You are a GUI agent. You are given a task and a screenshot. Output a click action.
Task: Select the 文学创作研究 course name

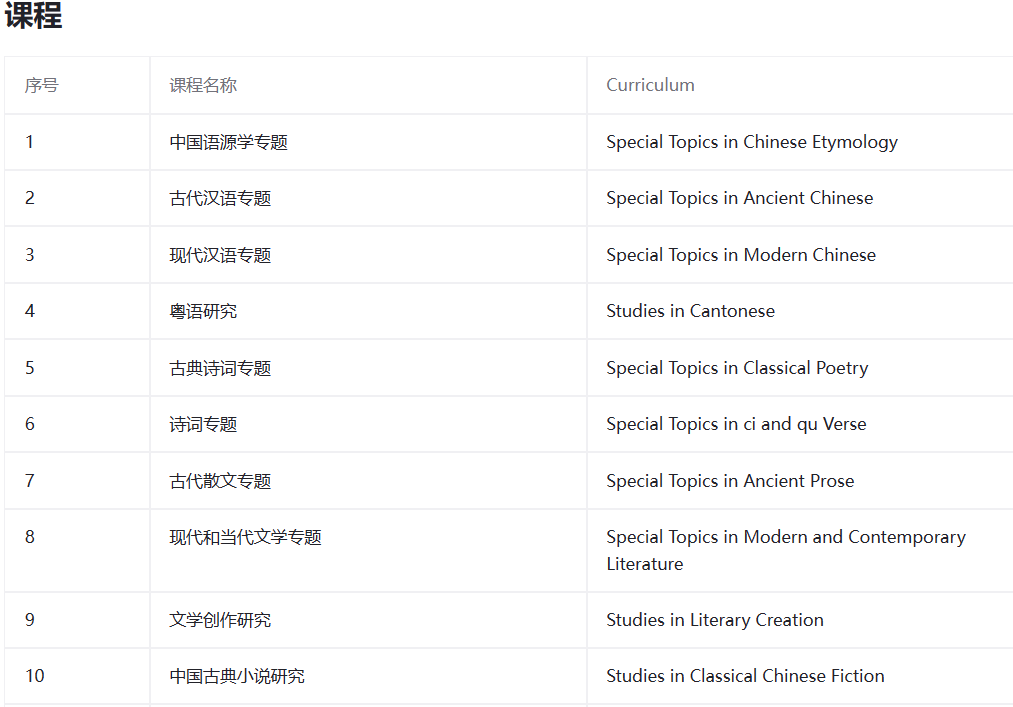(x=220, y=620)
